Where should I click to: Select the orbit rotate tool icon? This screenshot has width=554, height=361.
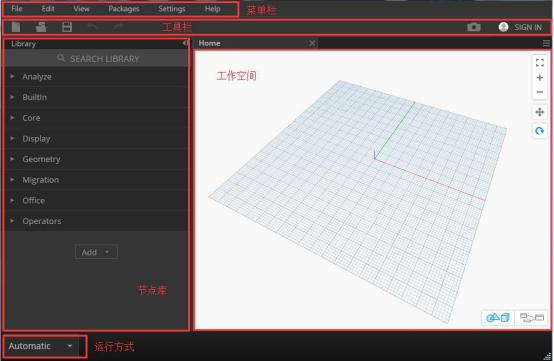540,131
